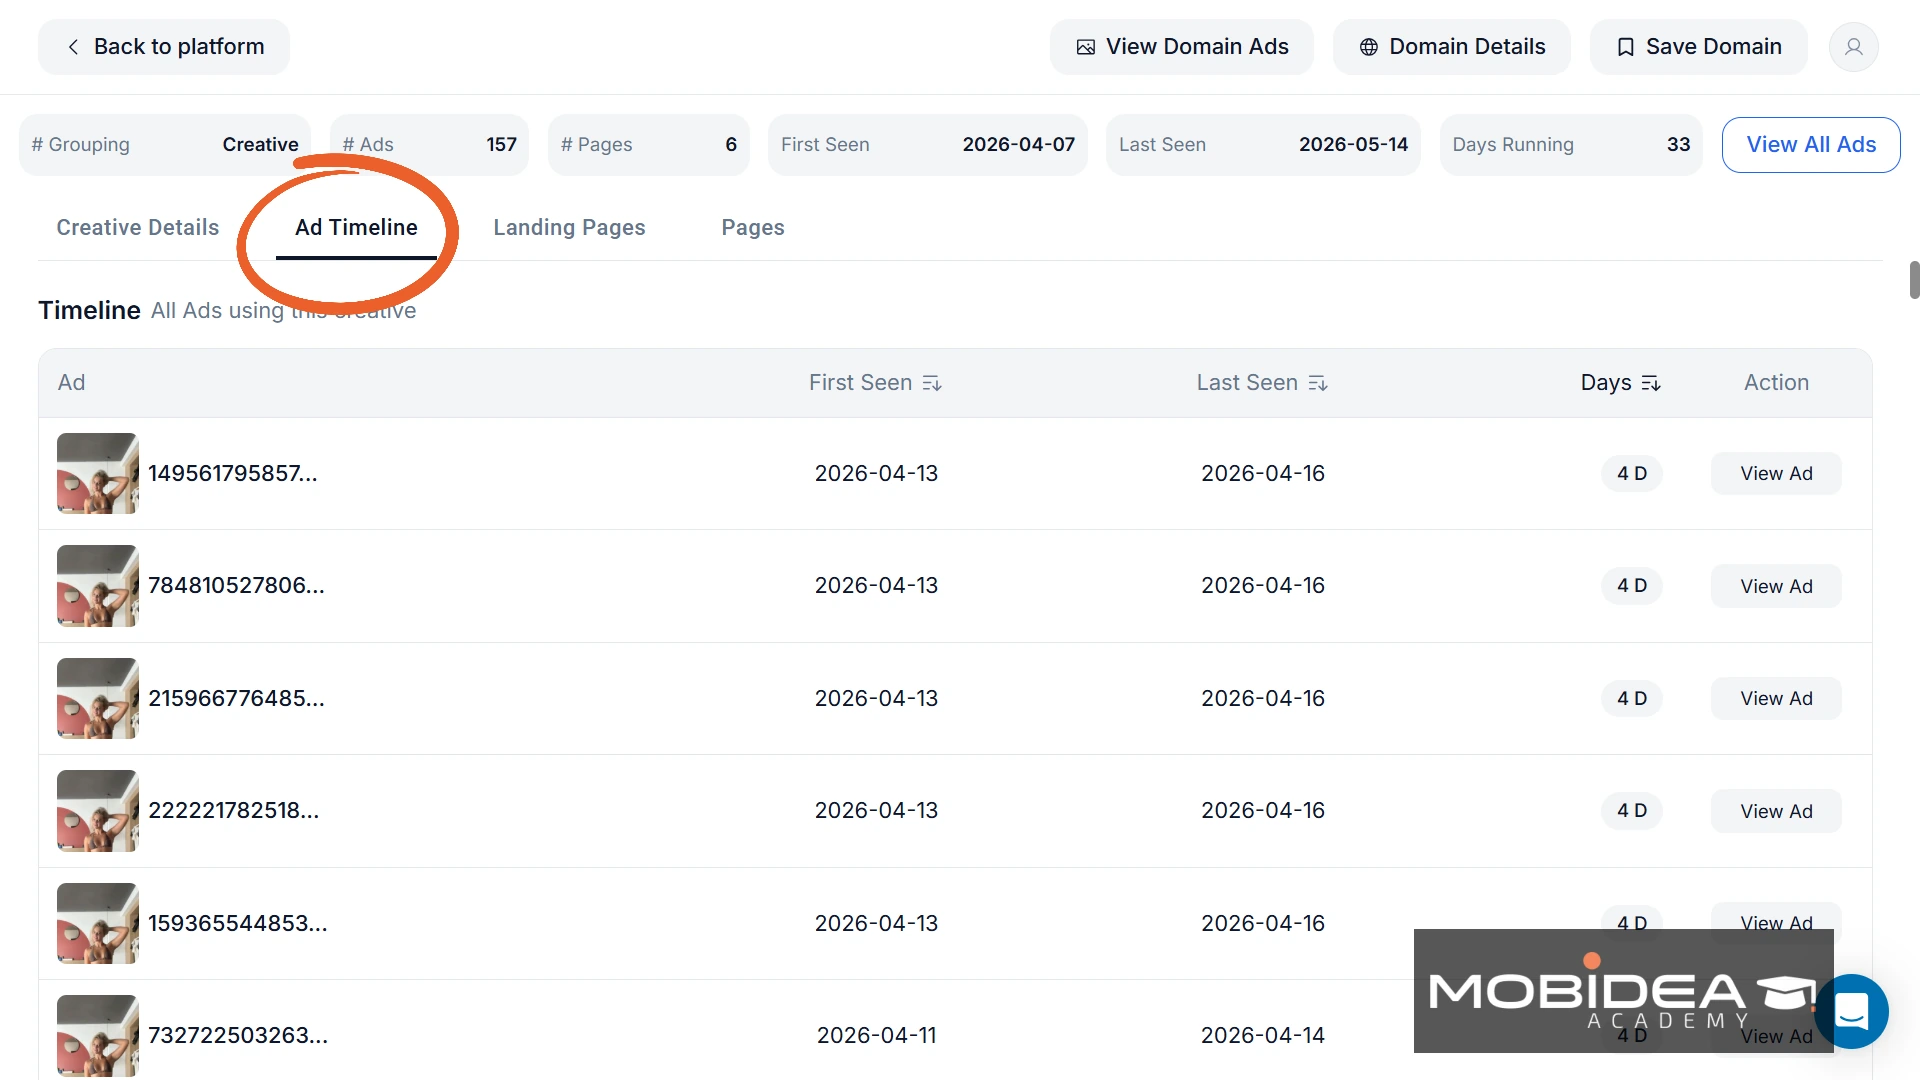Click last seen date of 732722503263...
1920x1080 pixels.
[x=1263, y=1036]
